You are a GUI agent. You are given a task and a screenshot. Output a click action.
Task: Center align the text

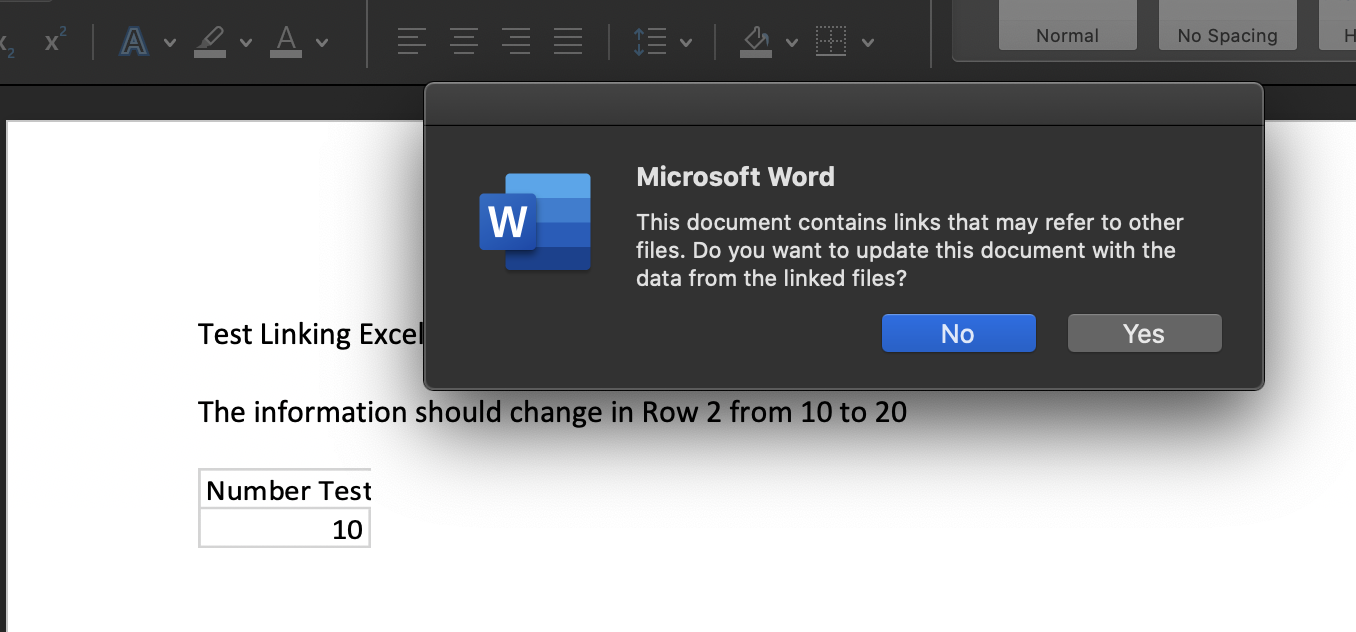click(463, 42)
